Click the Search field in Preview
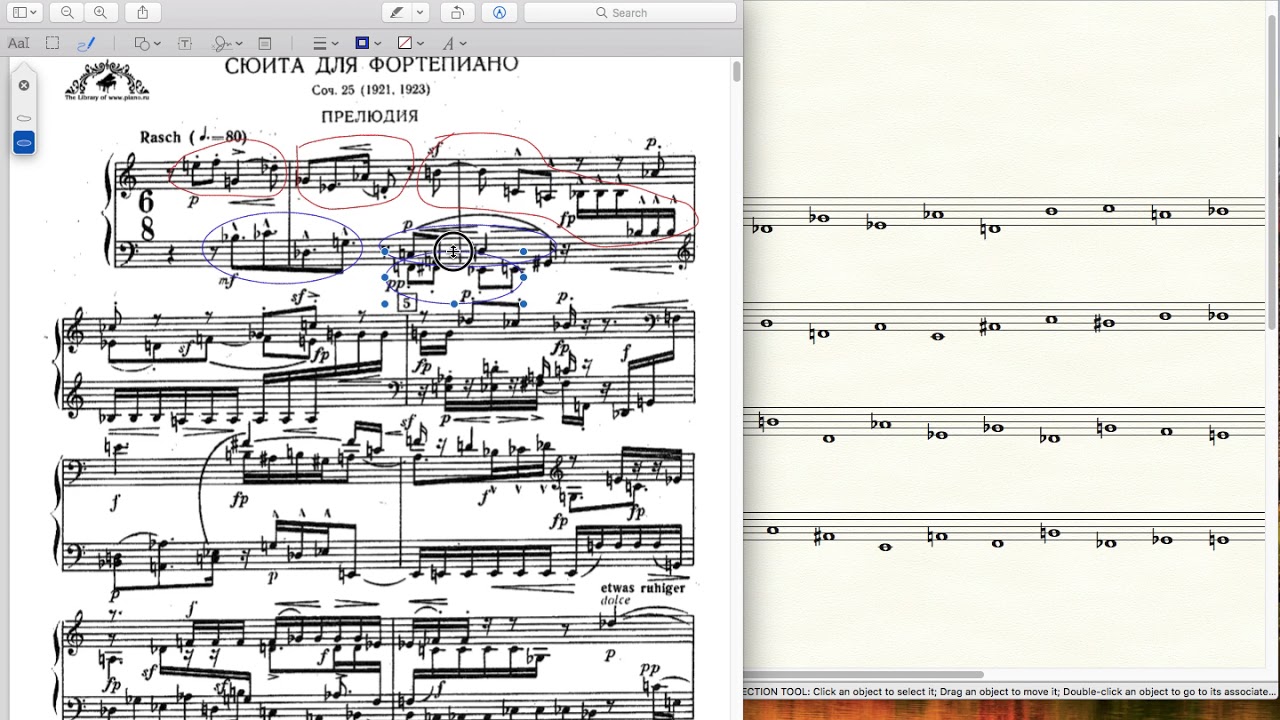 click(x=630, y=13)
